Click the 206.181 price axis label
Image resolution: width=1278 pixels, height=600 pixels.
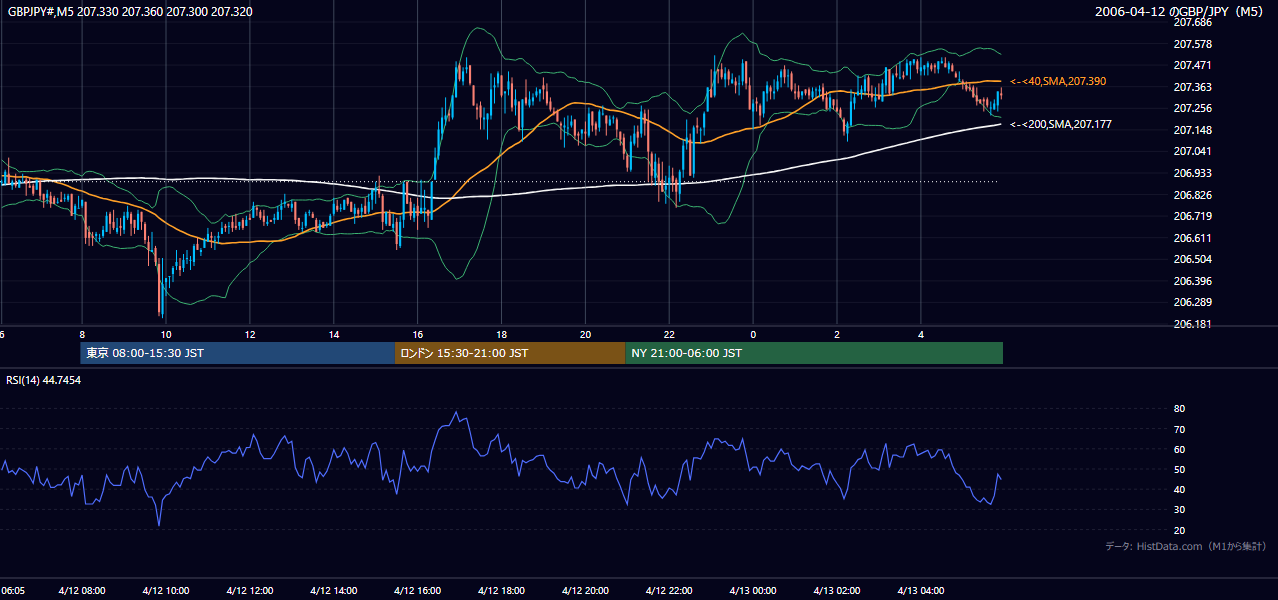point(1192,324)
